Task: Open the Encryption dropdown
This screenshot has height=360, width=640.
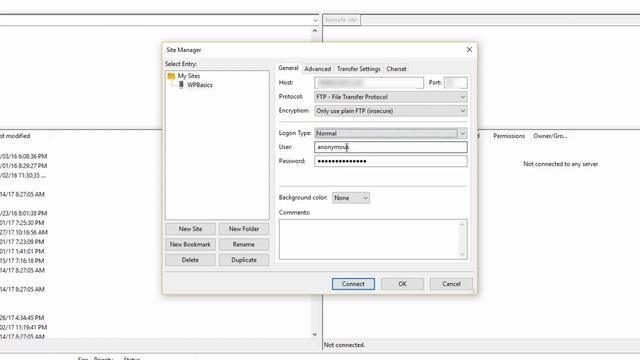Action: tap(391, 111)
